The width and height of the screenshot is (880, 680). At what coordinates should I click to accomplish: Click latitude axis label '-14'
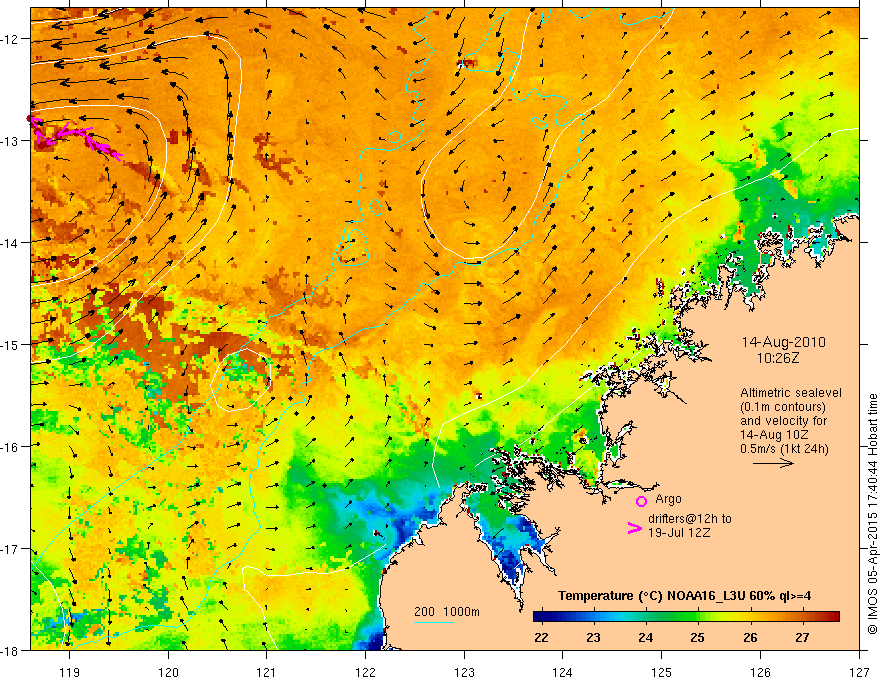coord(11,242)
